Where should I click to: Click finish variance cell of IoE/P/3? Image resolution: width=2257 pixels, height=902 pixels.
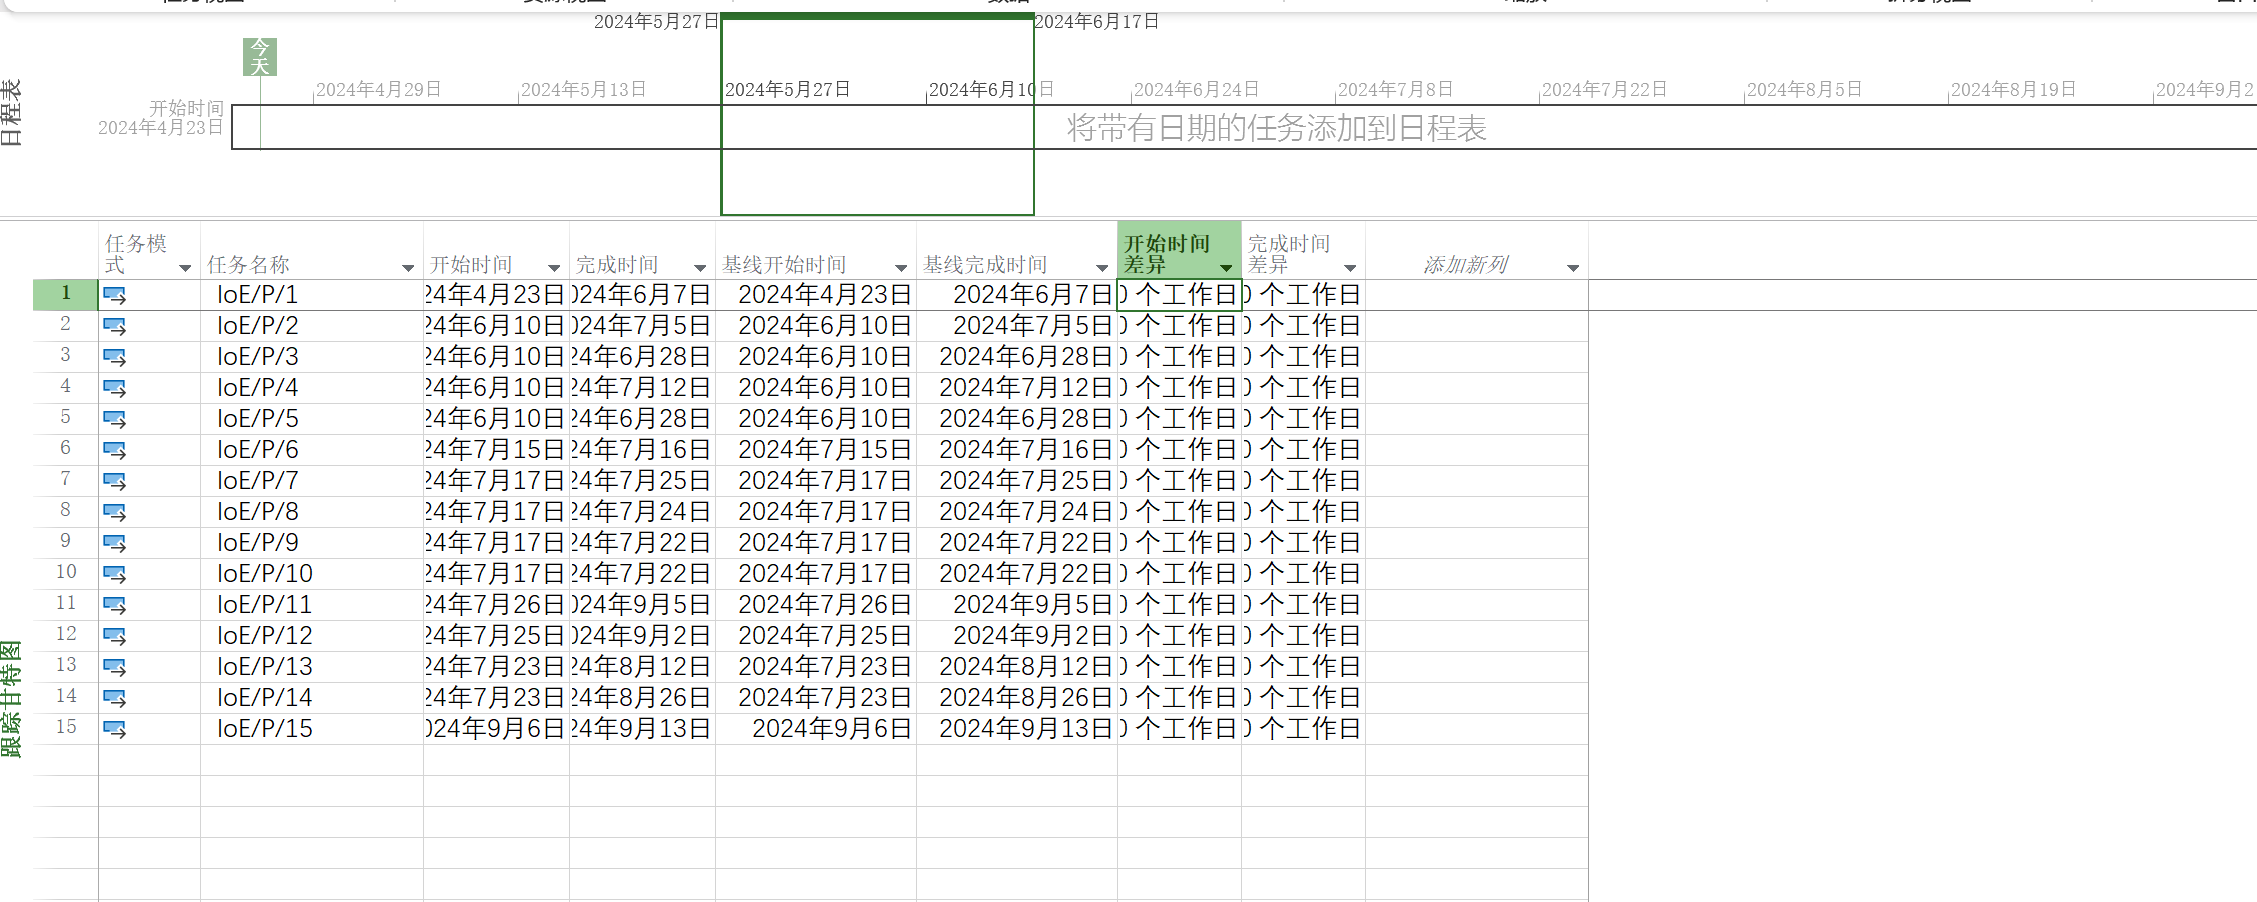point(1303,357)
